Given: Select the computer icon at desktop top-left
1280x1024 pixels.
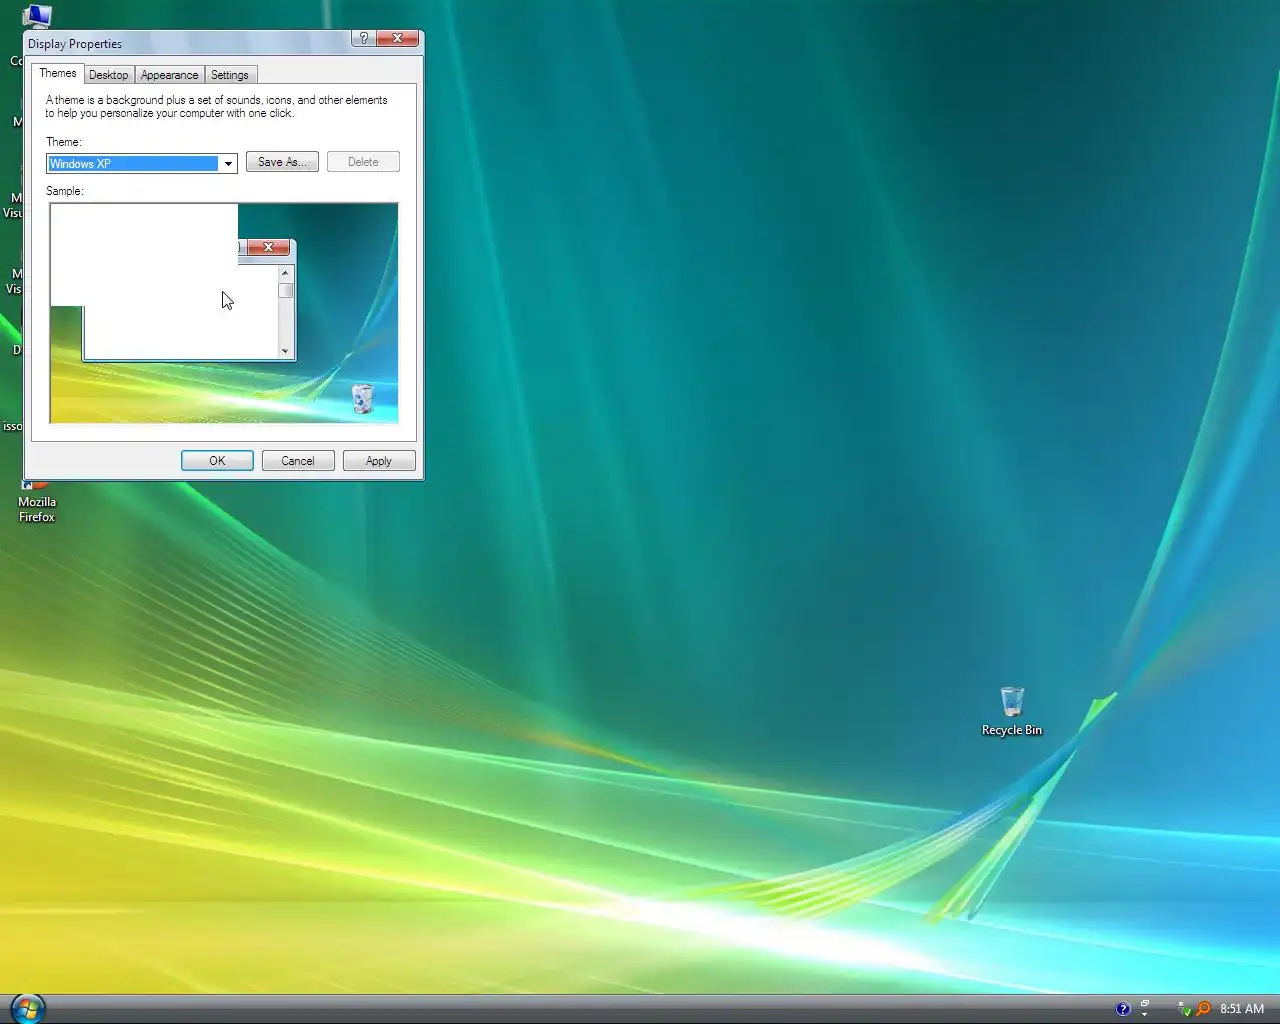Looking at the screenshot, I should click(x=37, y=15).
